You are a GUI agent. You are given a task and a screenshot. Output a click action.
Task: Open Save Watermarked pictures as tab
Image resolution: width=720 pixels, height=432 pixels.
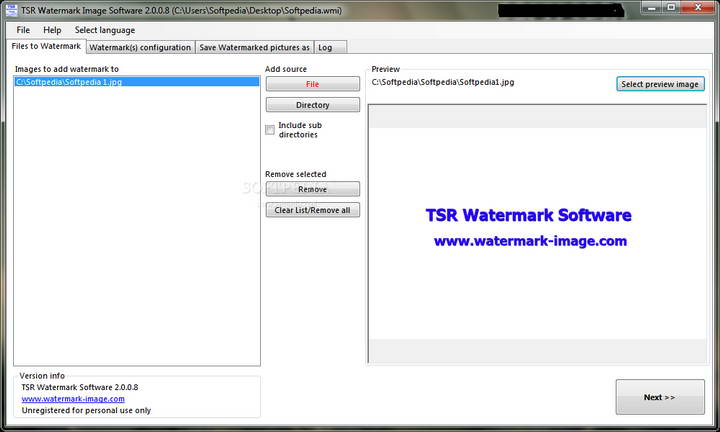[x=254, y=47]
